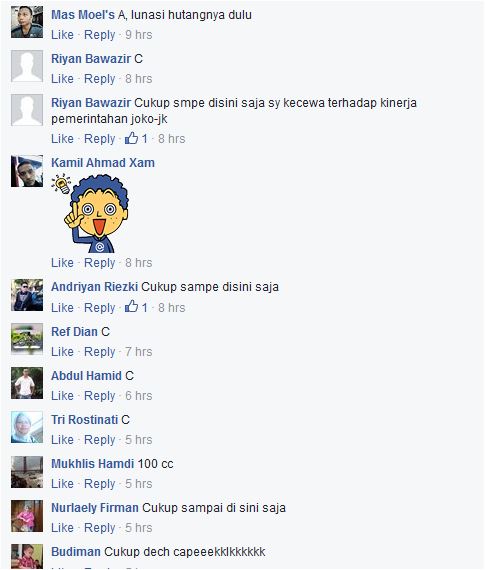Open Budiman's profile name link
The width and height of the screenshot is (485, 570).
(76, 551)
